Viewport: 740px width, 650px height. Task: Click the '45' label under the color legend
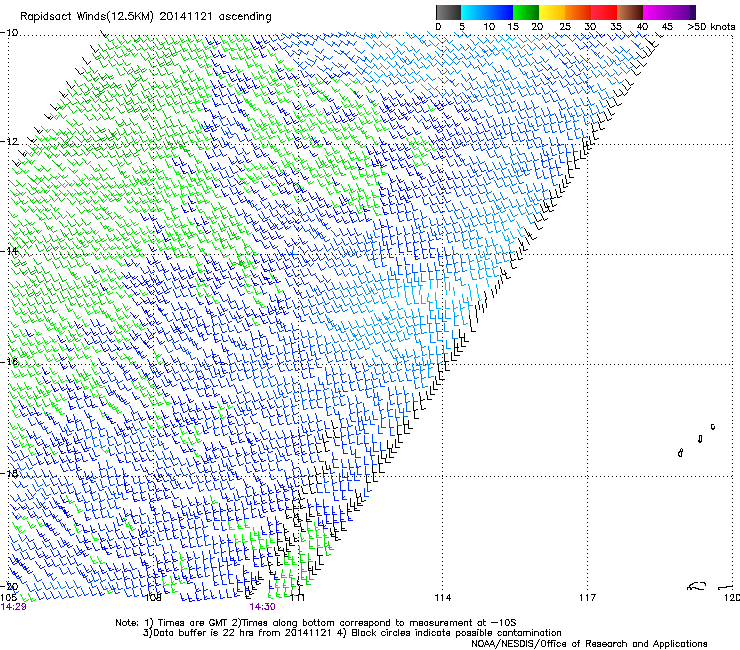coord(667,27)
